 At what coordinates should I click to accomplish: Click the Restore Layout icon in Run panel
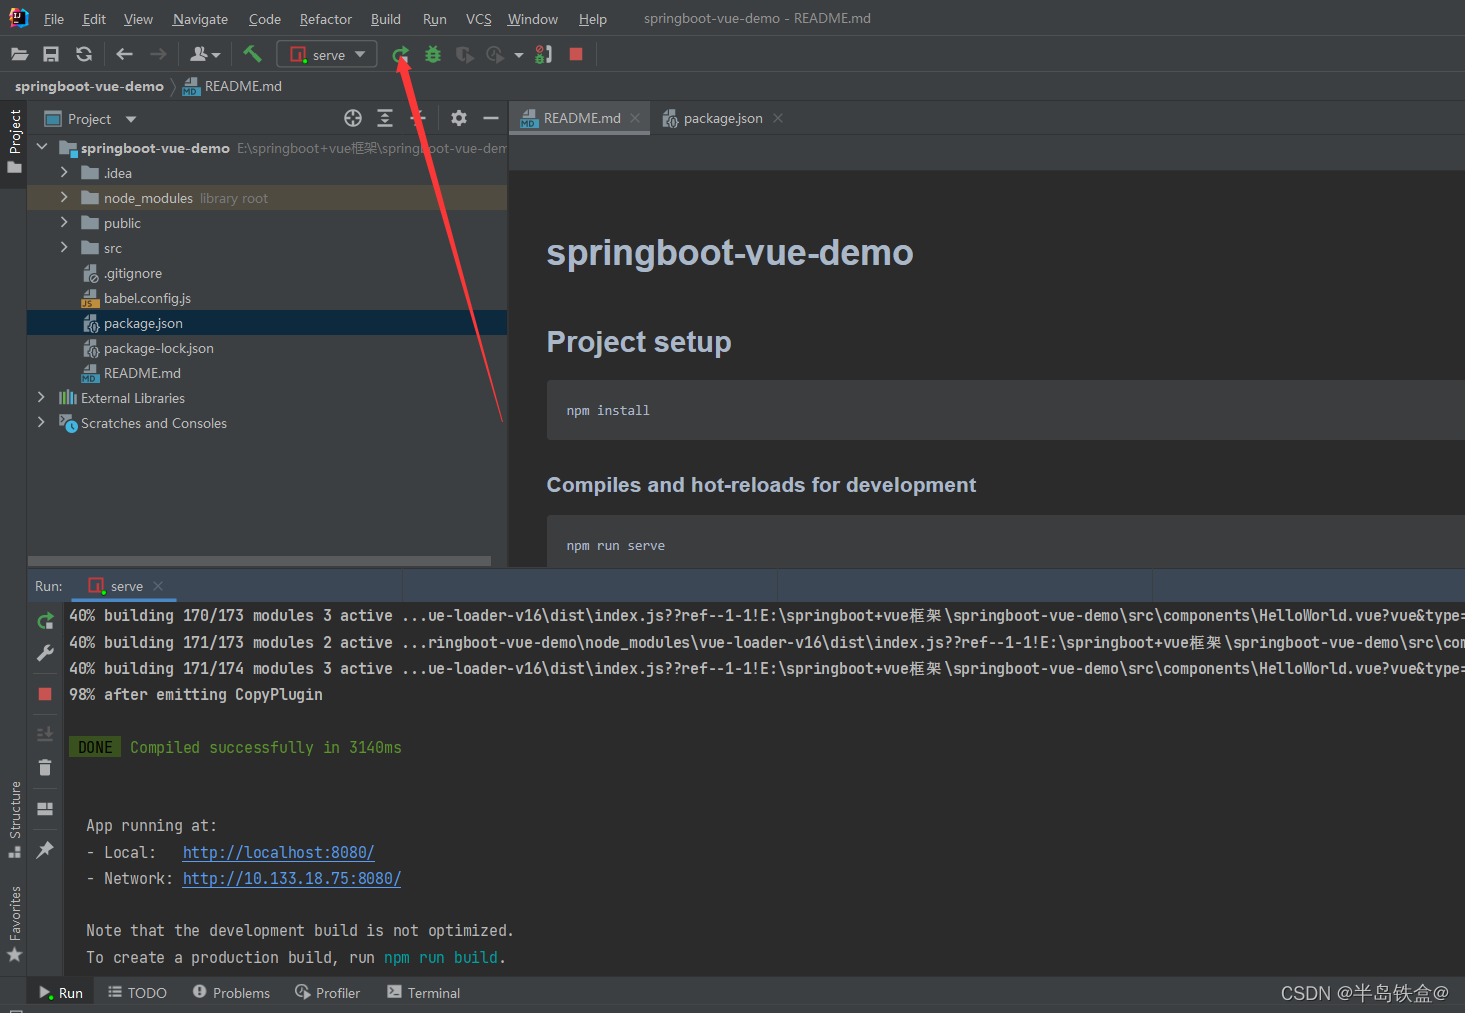point(45,808)
